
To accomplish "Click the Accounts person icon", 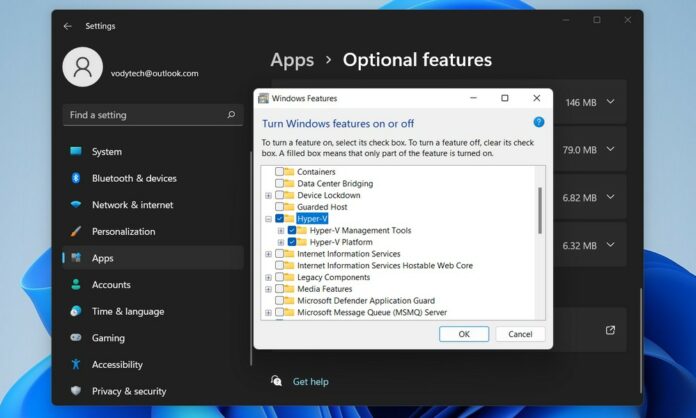I will tap(76, 284).
